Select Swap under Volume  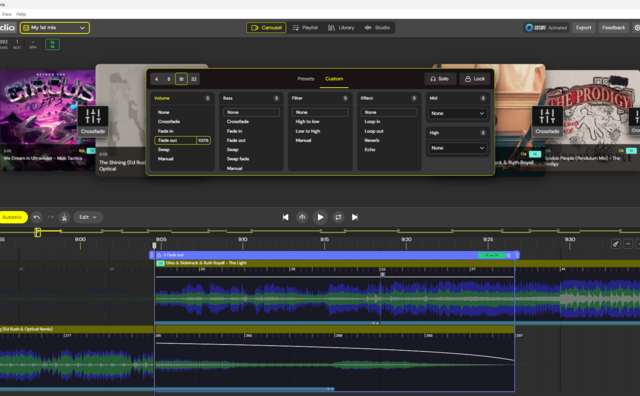(164, 149)
